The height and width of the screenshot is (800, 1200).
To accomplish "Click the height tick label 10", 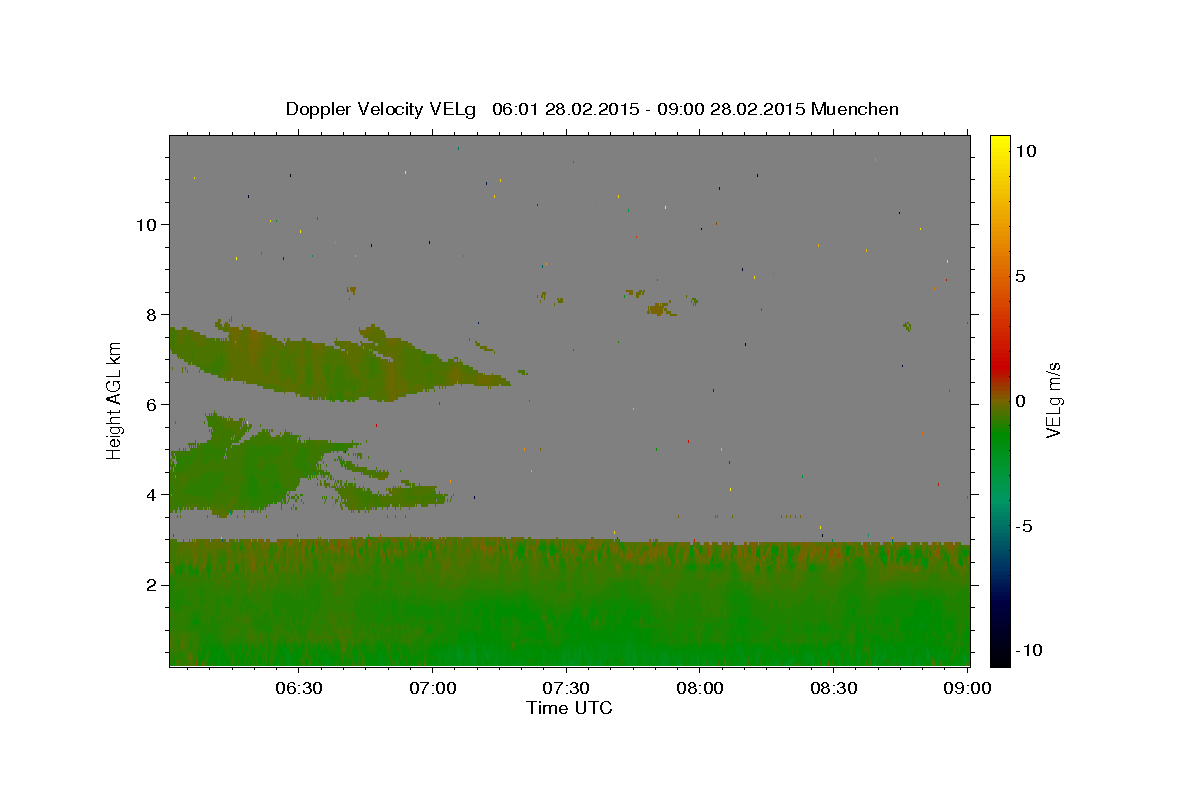I will coord(149,224).
